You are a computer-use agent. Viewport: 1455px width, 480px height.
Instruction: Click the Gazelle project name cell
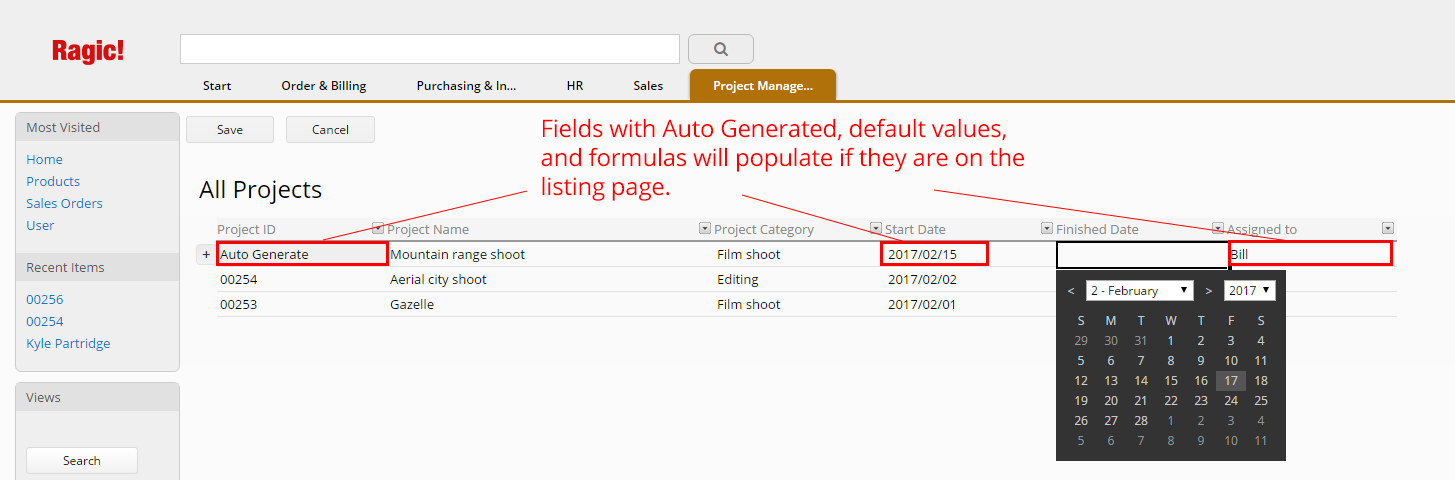pos(412,304)
